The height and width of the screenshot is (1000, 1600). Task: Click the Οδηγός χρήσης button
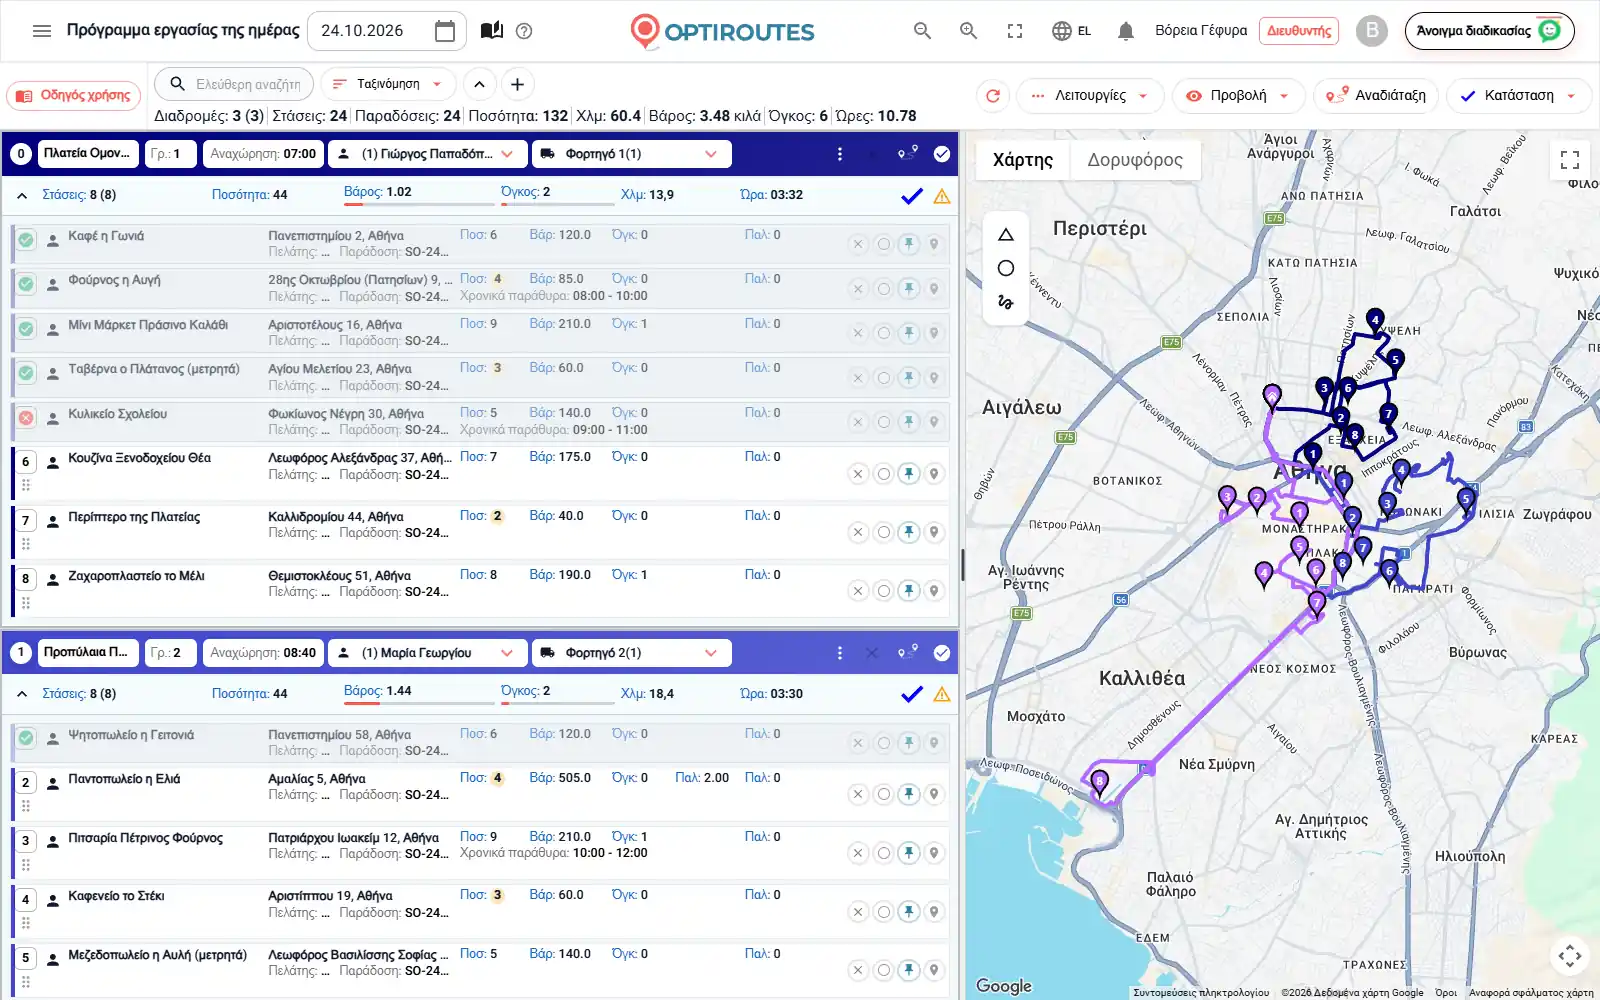[74, 96]
